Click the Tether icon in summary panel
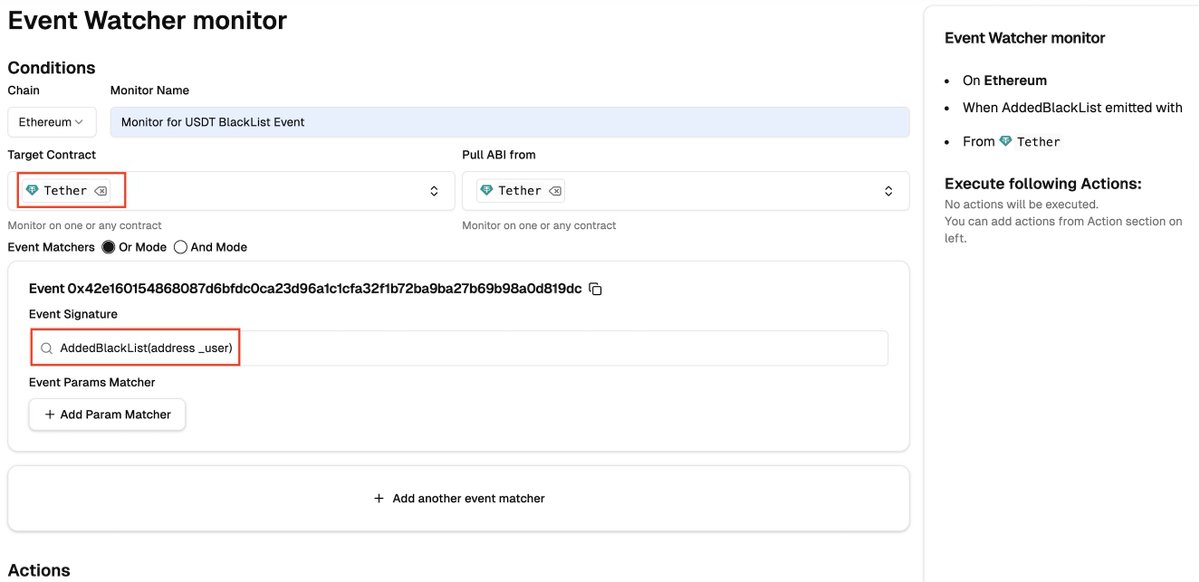This screenshot has height=582, width=1200. click(1006, 141)
